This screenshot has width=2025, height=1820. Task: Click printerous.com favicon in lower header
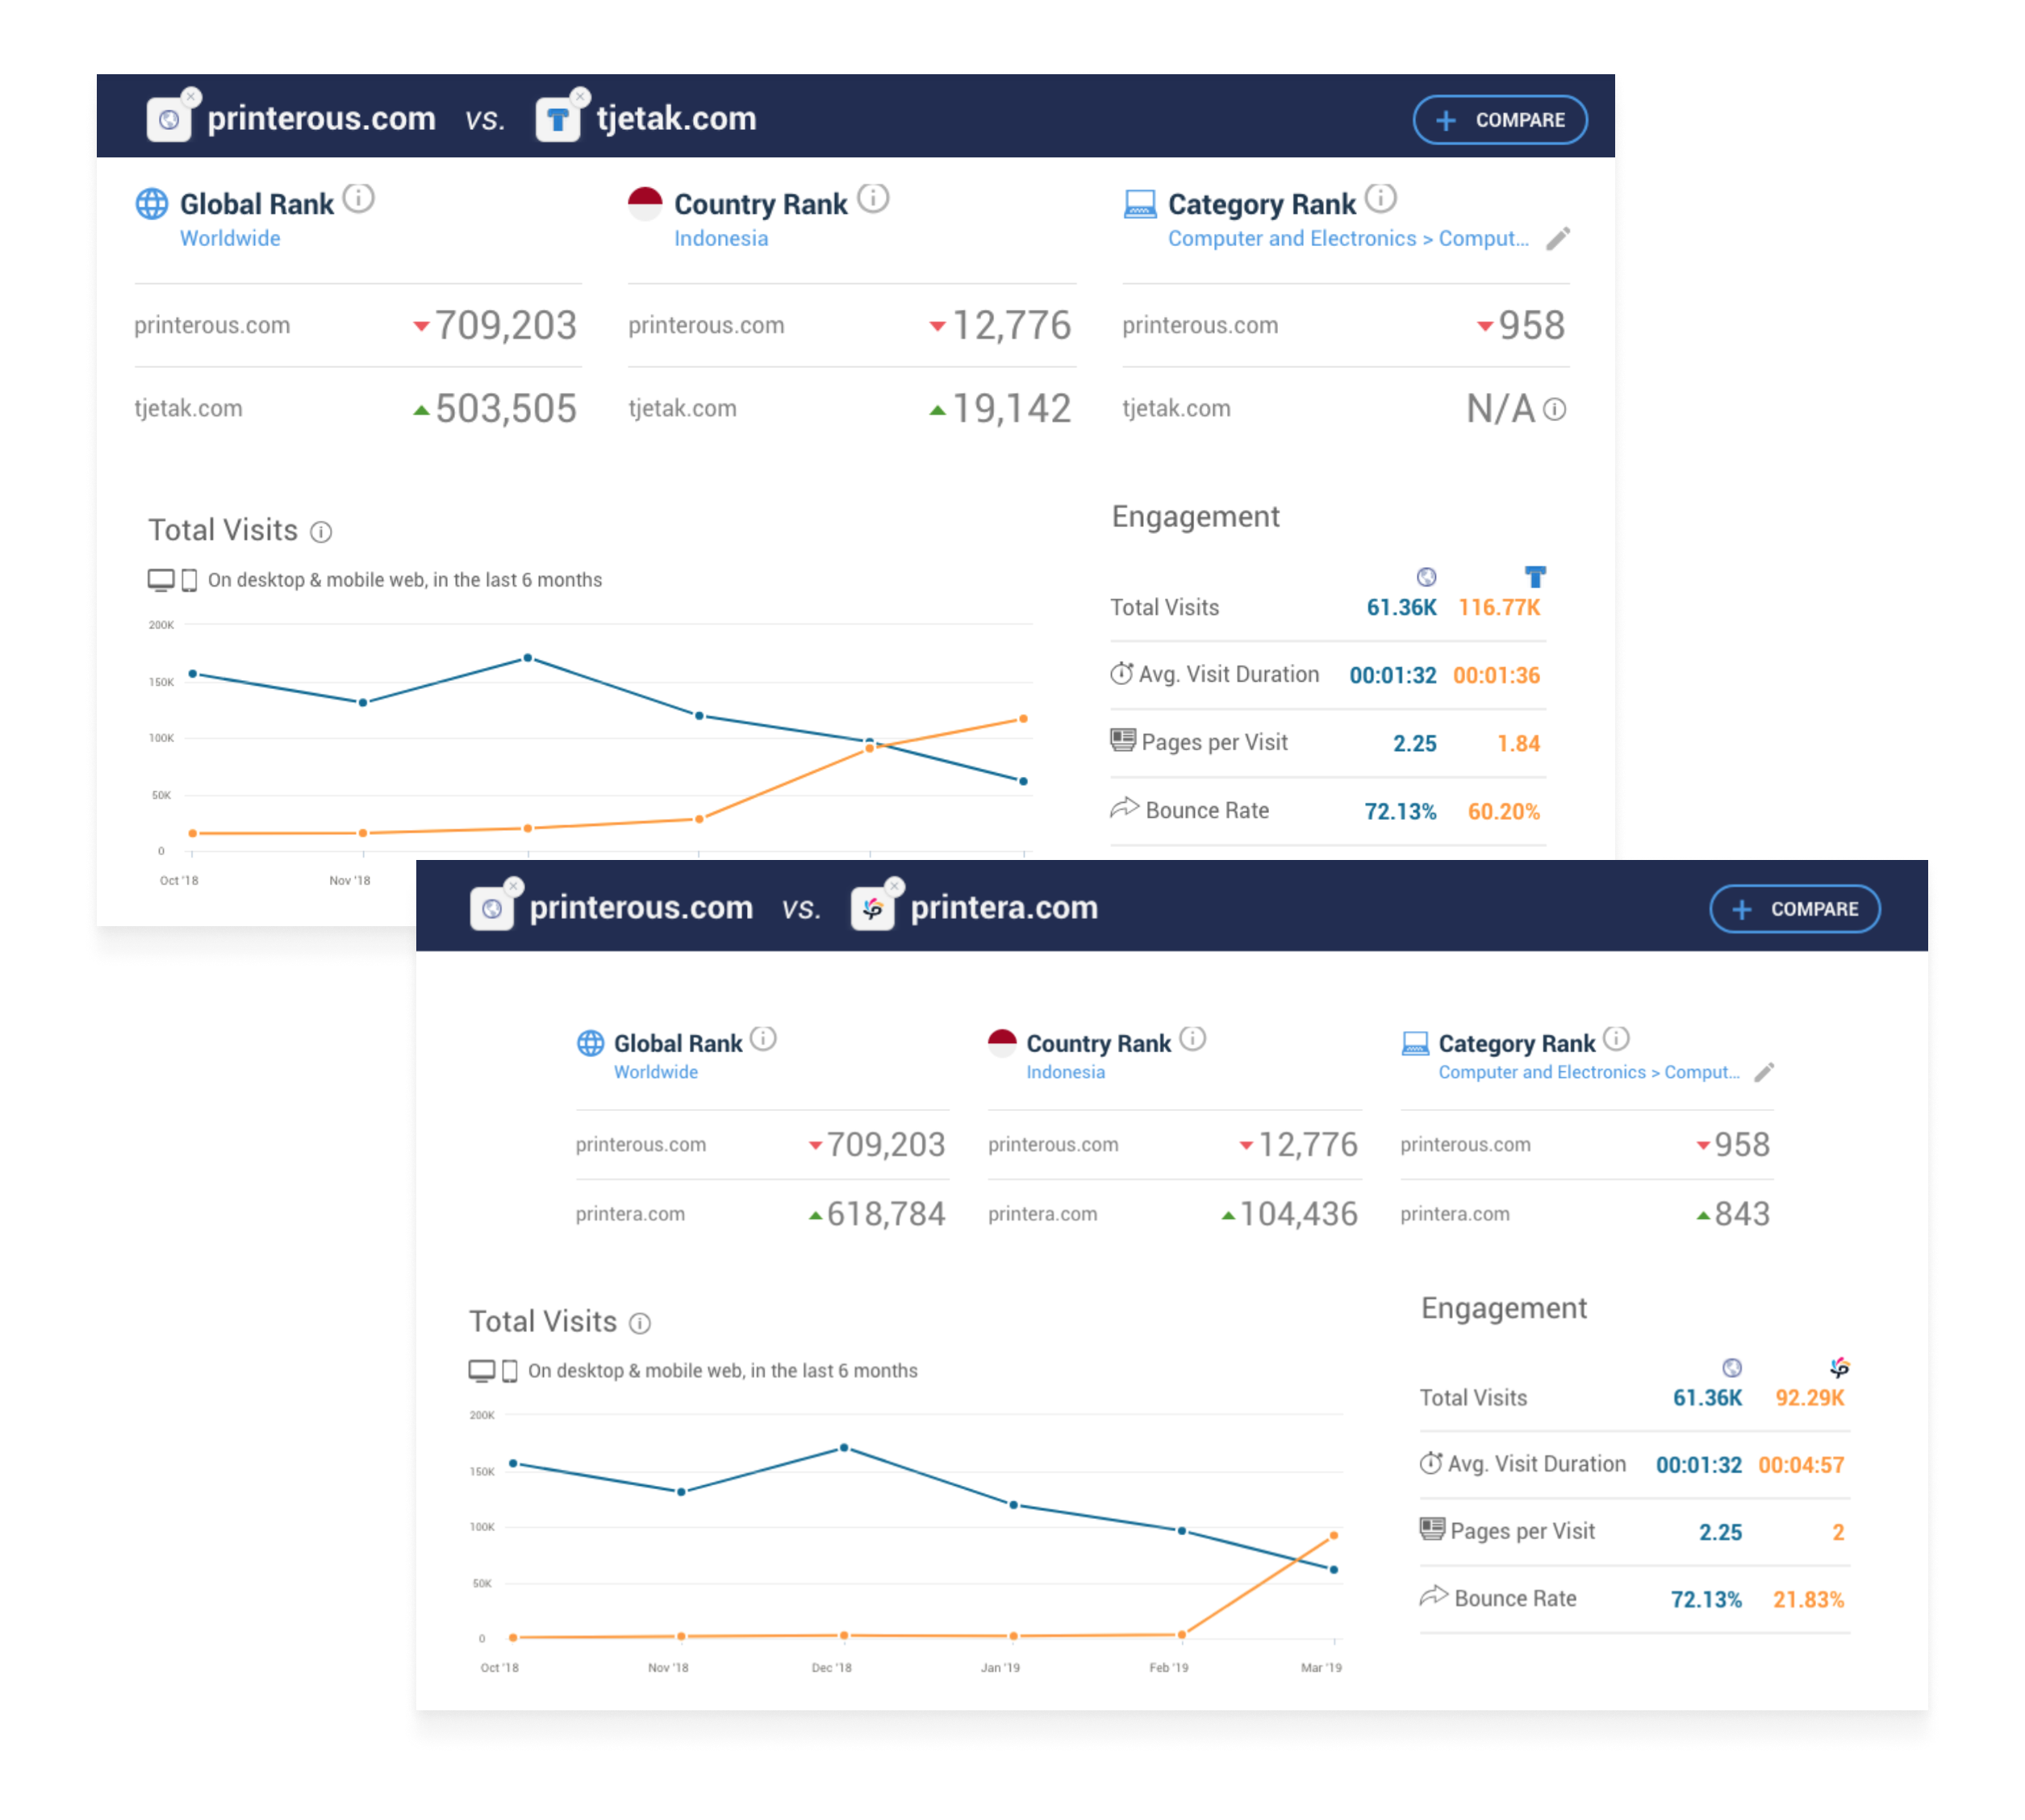(491, 909)
